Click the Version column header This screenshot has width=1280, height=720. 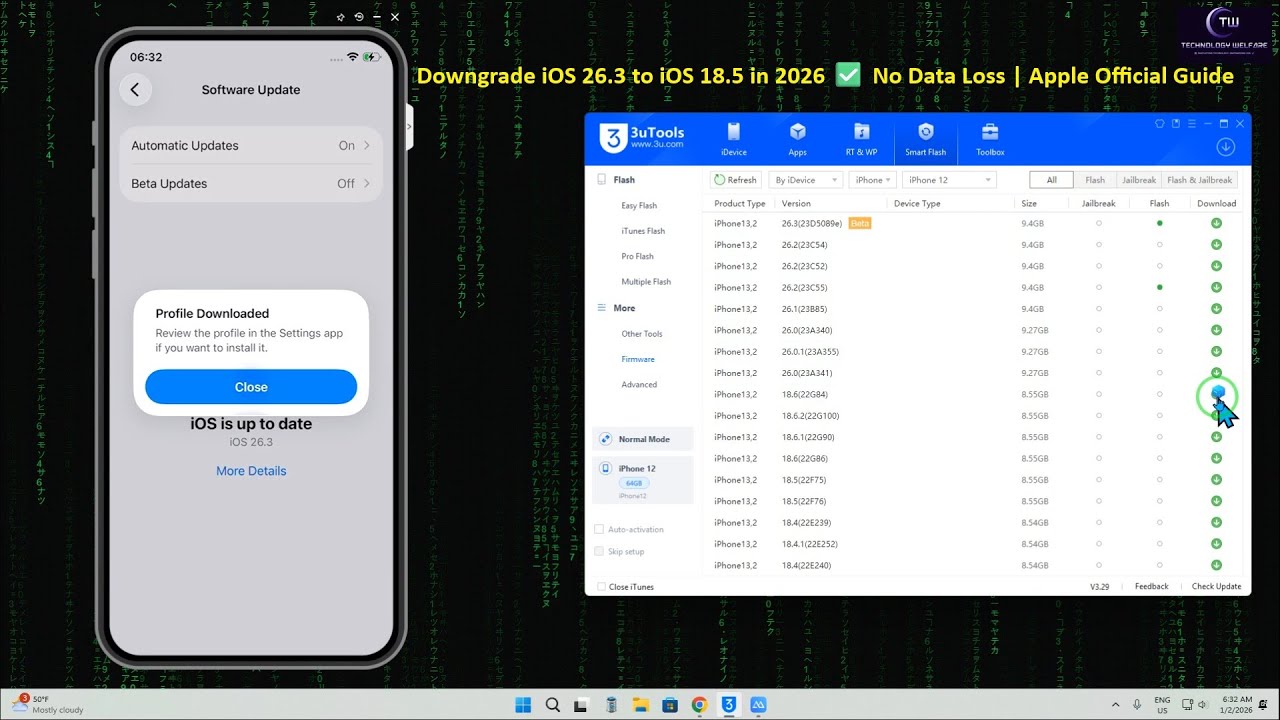pyautogui.click(x=796, y=204)
